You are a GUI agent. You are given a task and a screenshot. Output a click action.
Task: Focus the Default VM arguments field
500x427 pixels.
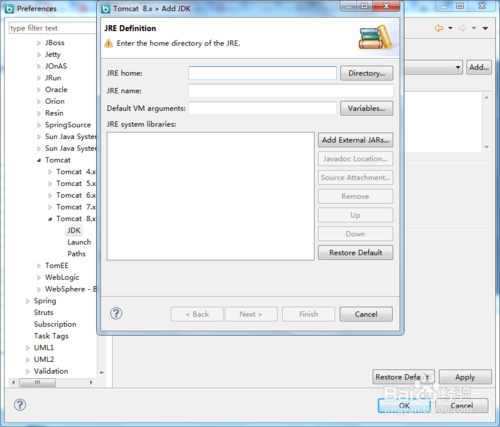(262, 108)
